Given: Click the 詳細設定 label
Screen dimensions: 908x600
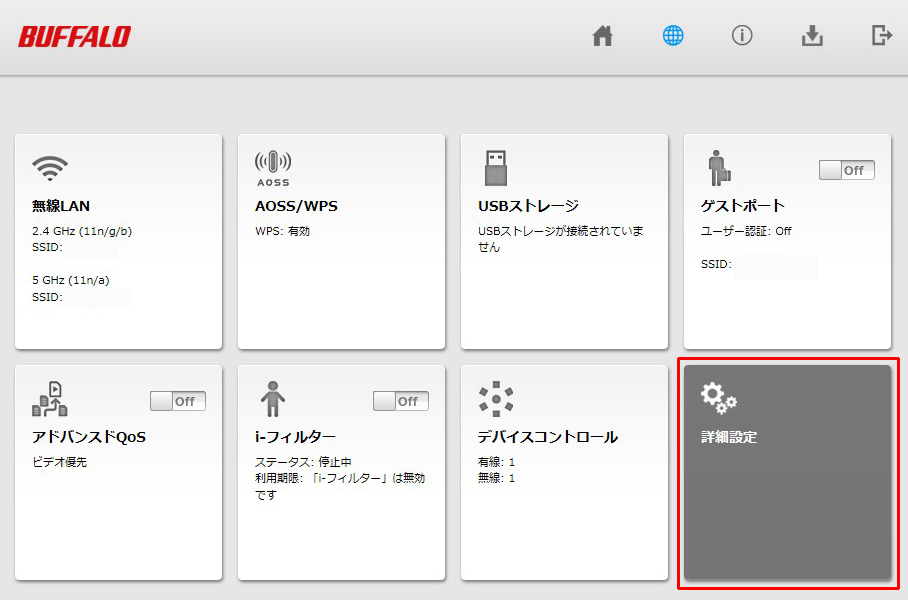Looking at the screenshot, I should pyautogui.click(x=729, y=437).
